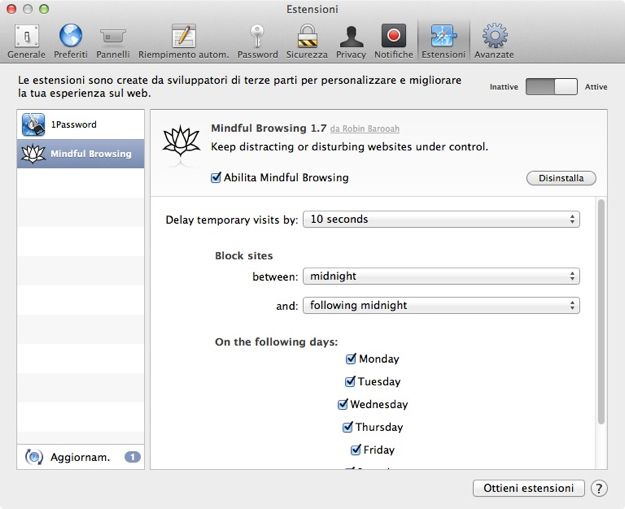Uncheck Abilita Mindful Browsing
625x509 pixels.
click(216, 177)
